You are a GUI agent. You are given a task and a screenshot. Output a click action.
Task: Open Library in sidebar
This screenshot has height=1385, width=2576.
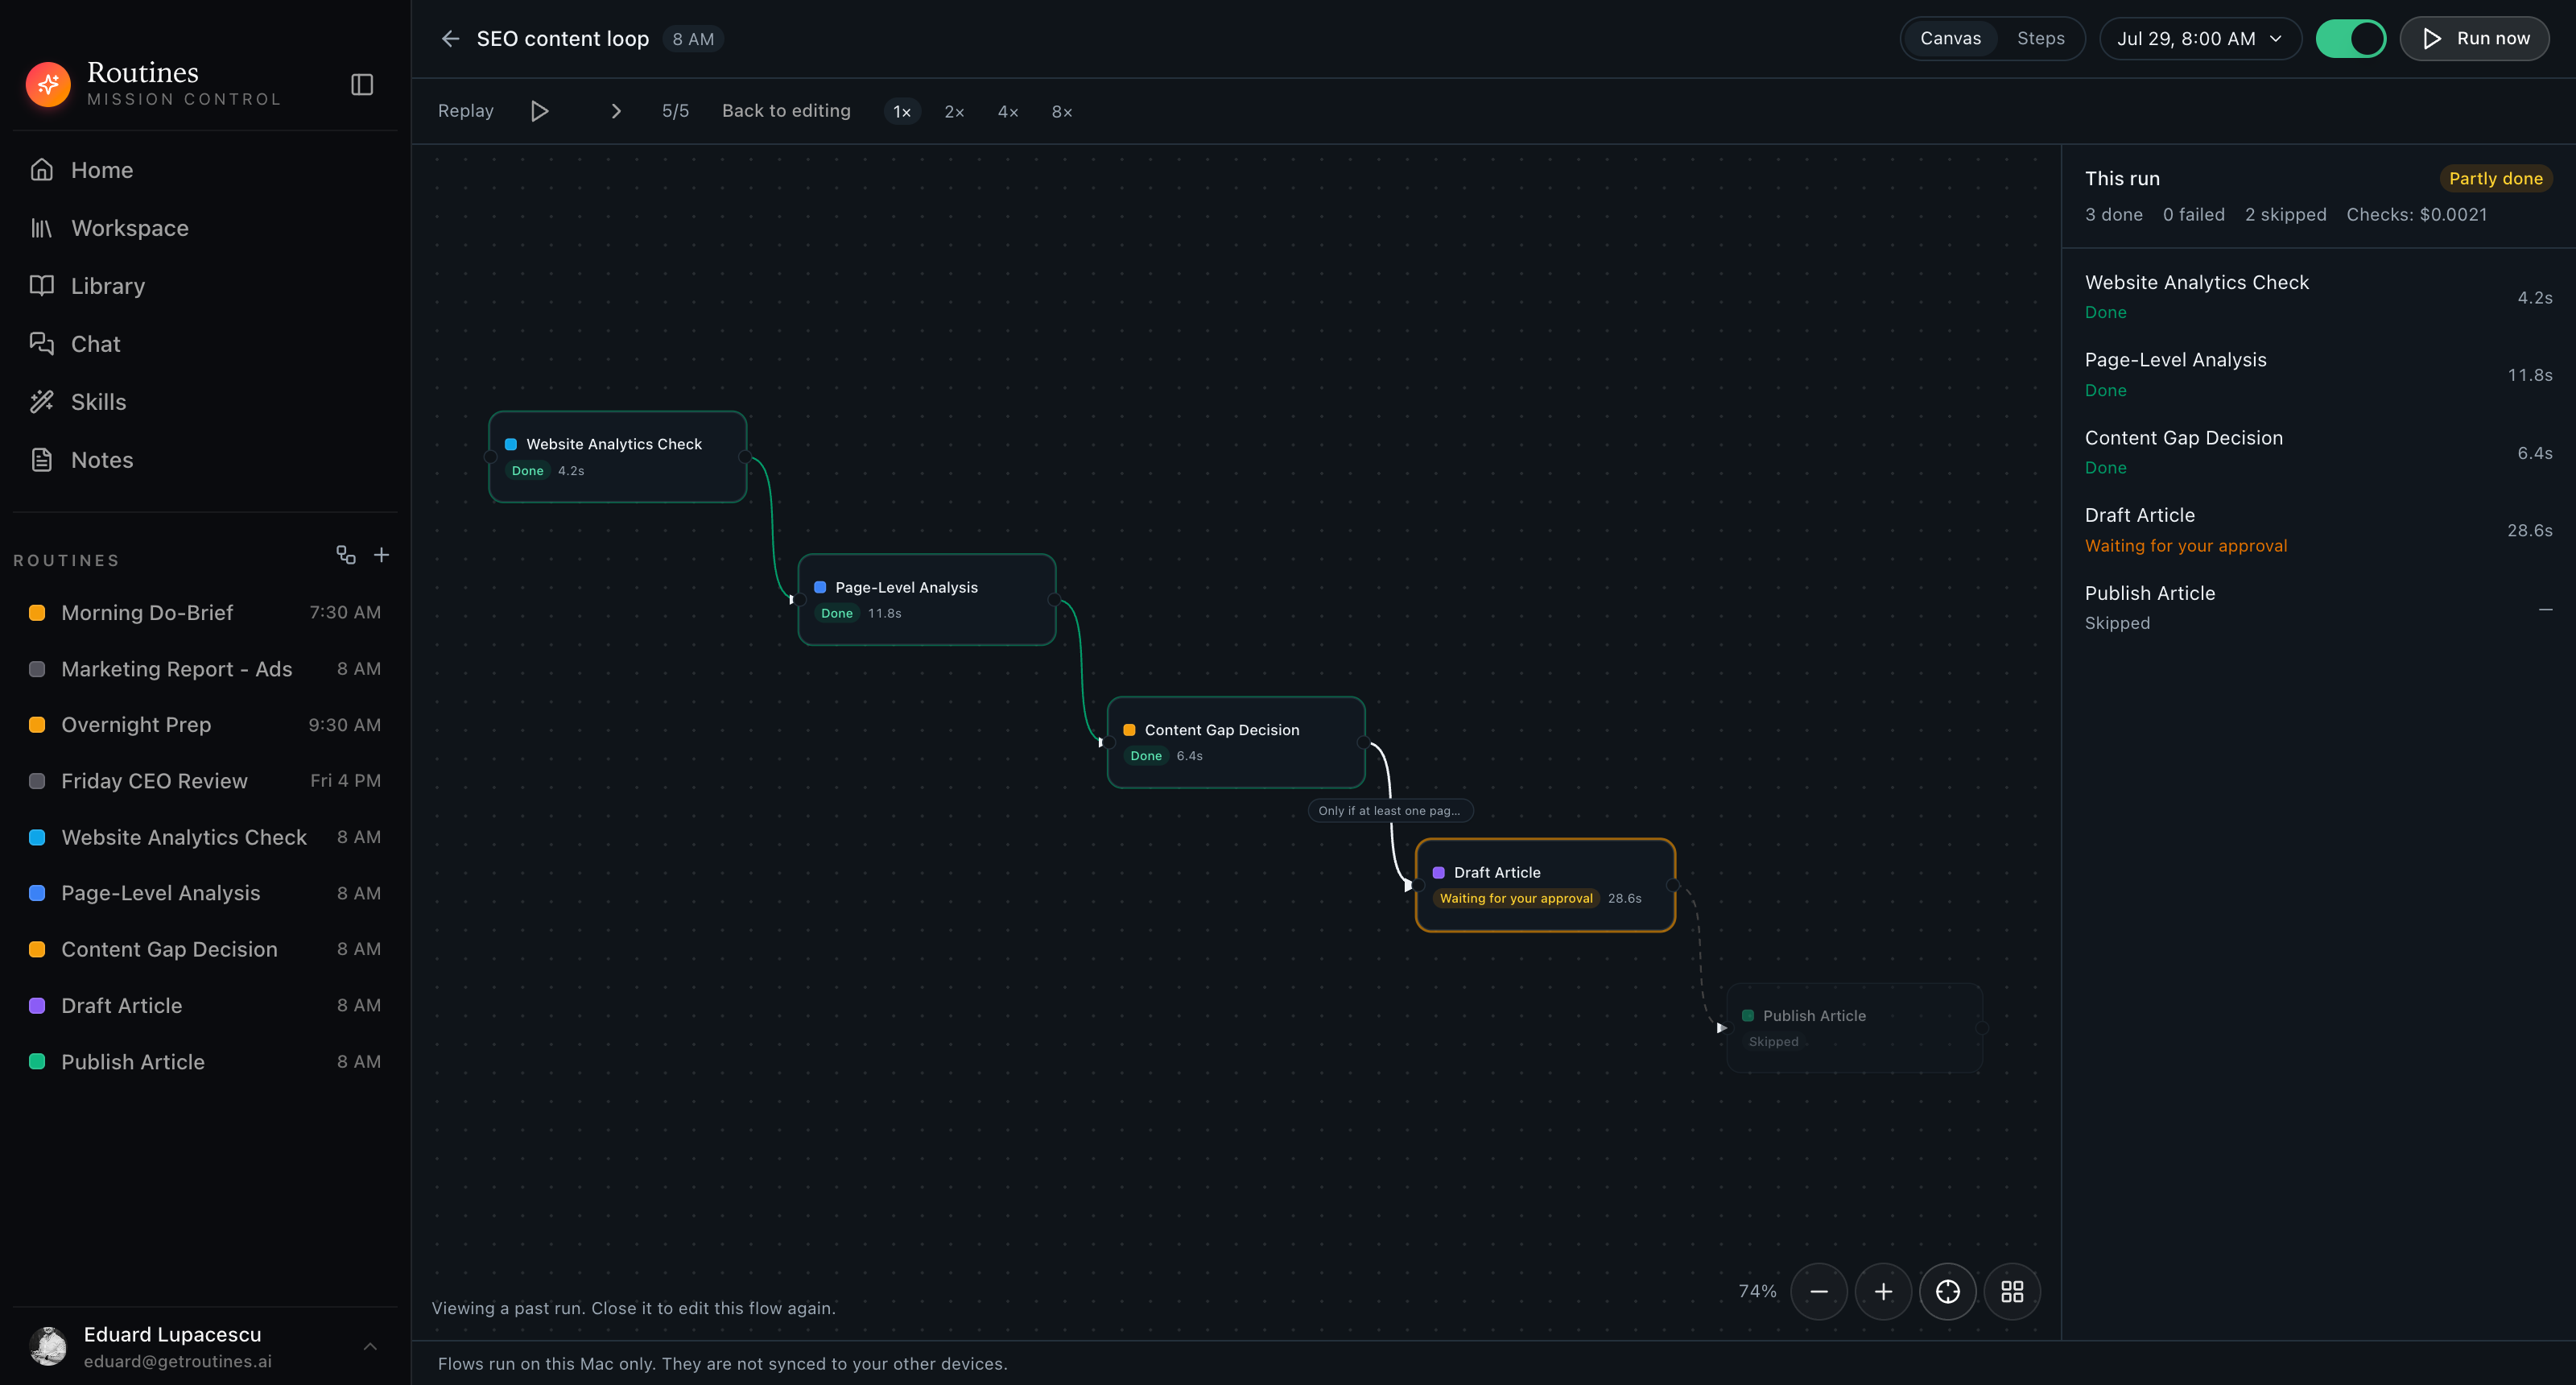click(205, 286)
